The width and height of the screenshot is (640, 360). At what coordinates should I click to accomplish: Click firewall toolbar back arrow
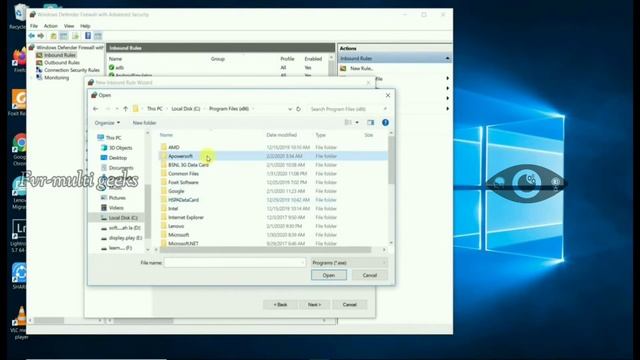[32, 36]
